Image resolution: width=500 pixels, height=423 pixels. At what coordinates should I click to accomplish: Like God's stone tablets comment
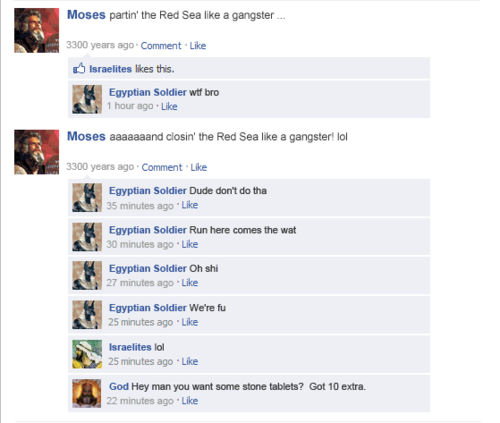[190, 401]
